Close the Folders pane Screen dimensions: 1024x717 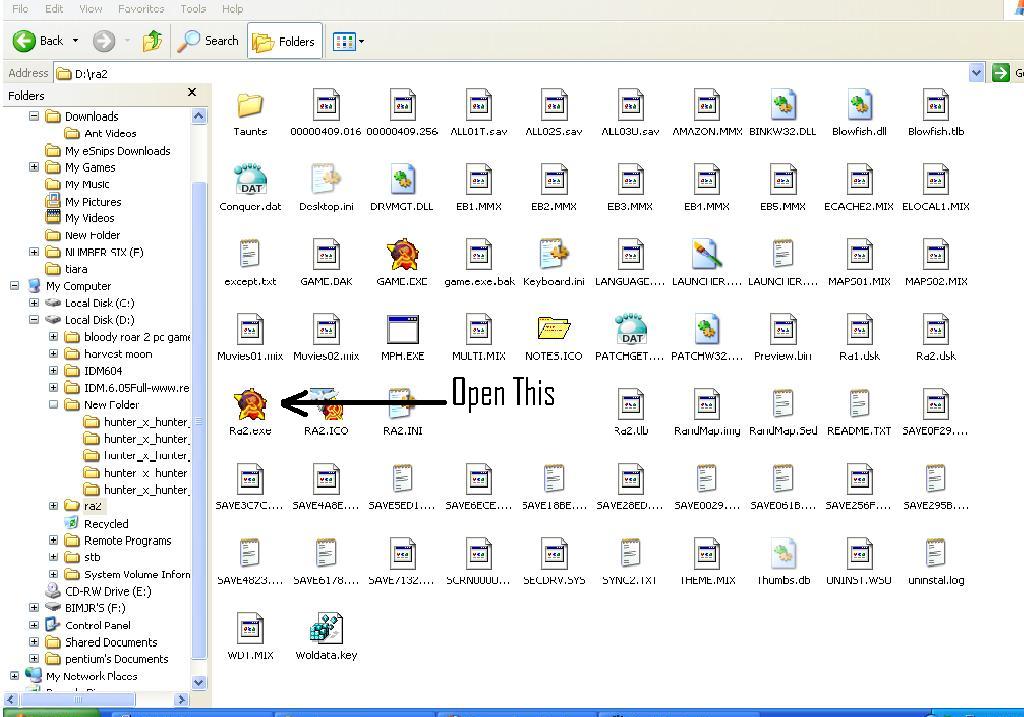pos(191,93)
